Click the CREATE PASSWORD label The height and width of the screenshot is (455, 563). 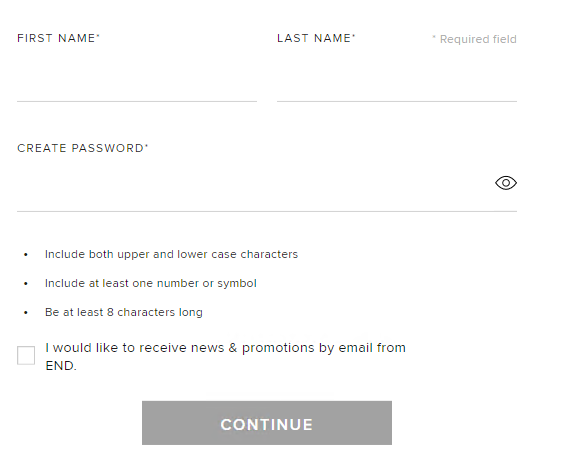coord(80,148)
